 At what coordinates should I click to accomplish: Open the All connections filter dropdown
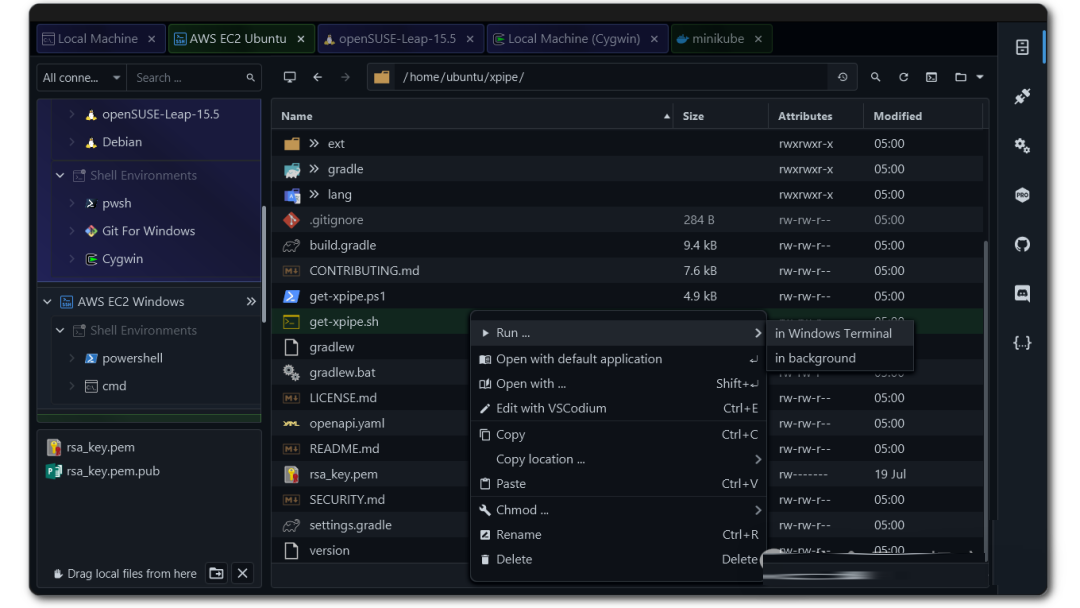click(x=82, y=77)
